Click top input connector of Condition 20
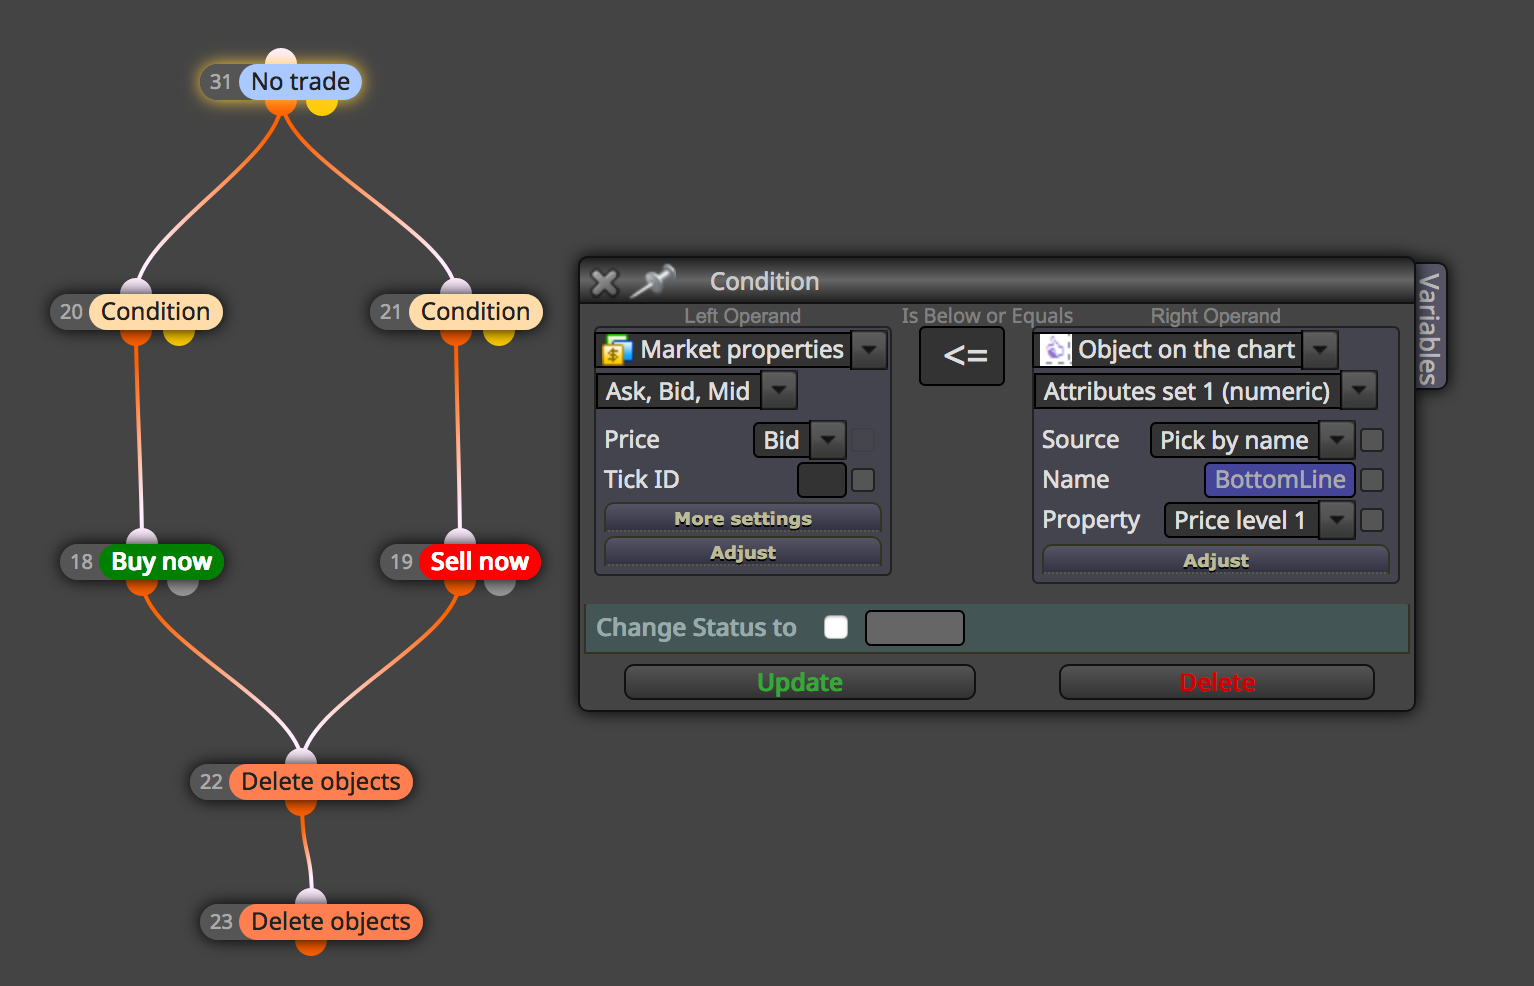The height and width of the screenshot is (986, 1534). click(x=136, y=287)
